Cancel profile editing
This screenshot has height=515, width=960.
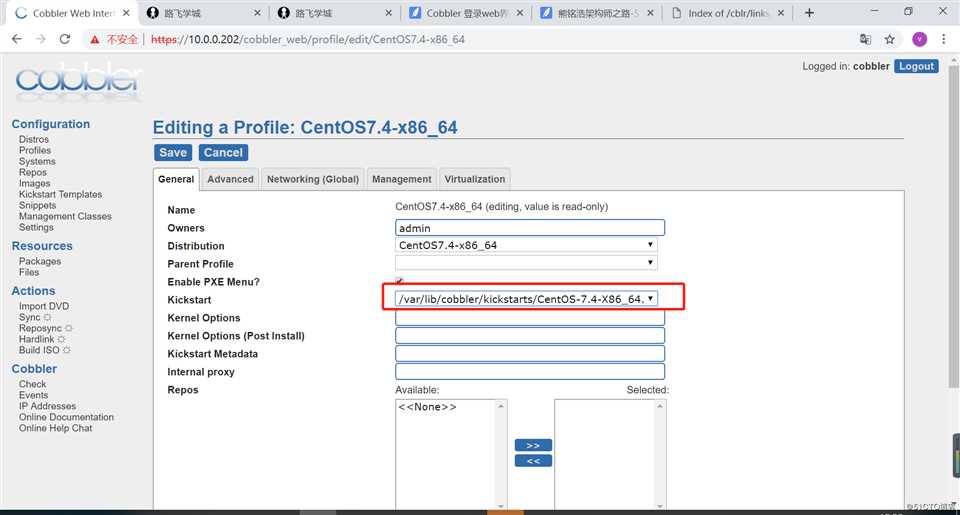pyautogui.click(x=223, y=152)
